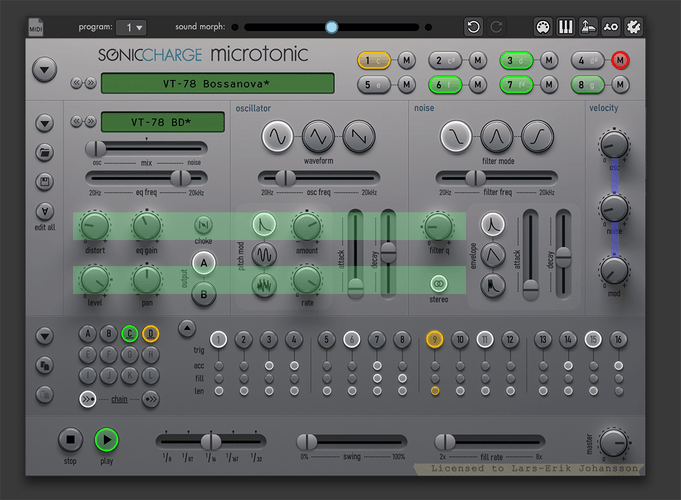Image resolution: width=681 pixels, height=500 pixels.
Task: Mute drum channel 8
Action: (620, 84)
